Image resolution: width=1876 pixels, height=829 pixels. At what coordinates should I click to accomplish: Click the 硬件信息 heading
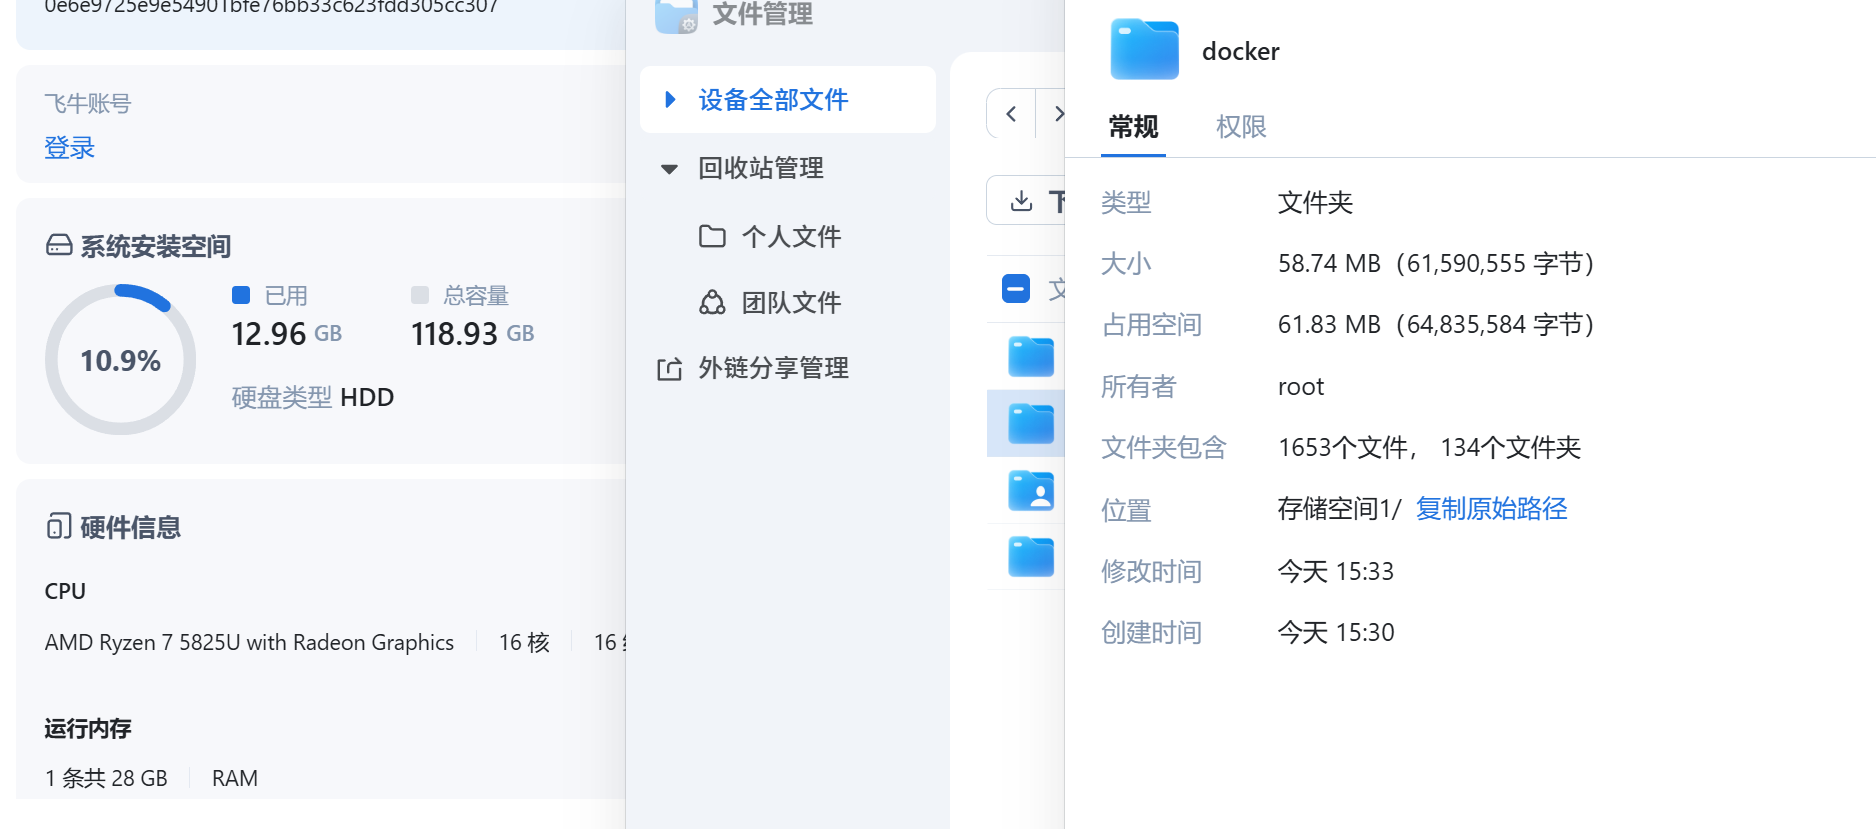point(130,528)
